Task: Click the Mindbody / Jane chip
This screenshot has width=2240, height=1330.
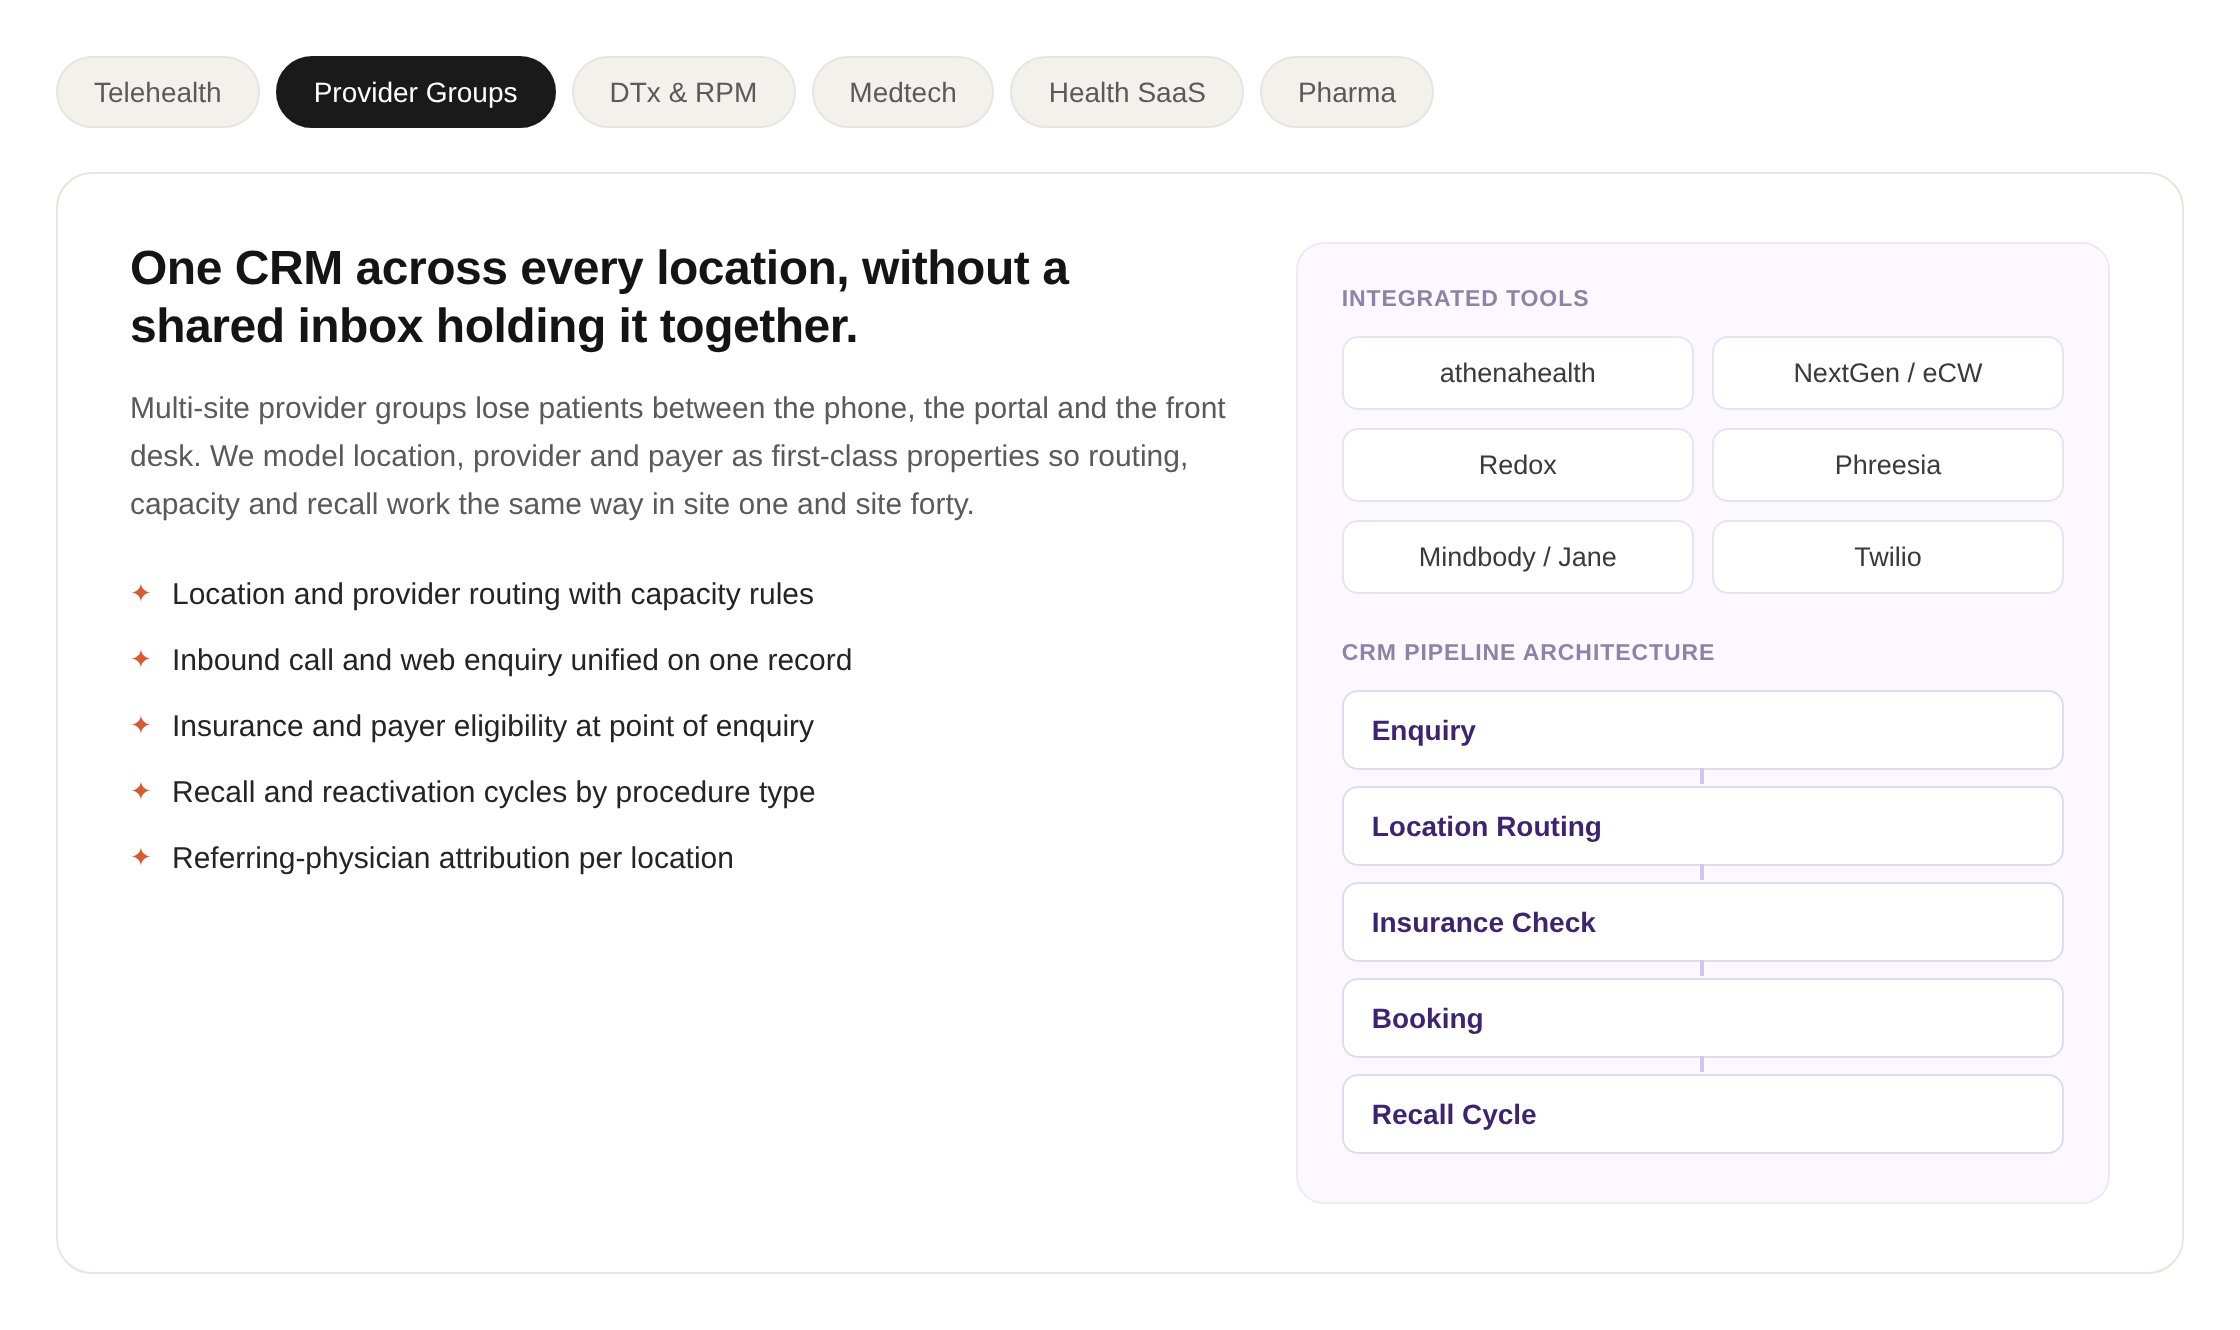Action: 1518,557
